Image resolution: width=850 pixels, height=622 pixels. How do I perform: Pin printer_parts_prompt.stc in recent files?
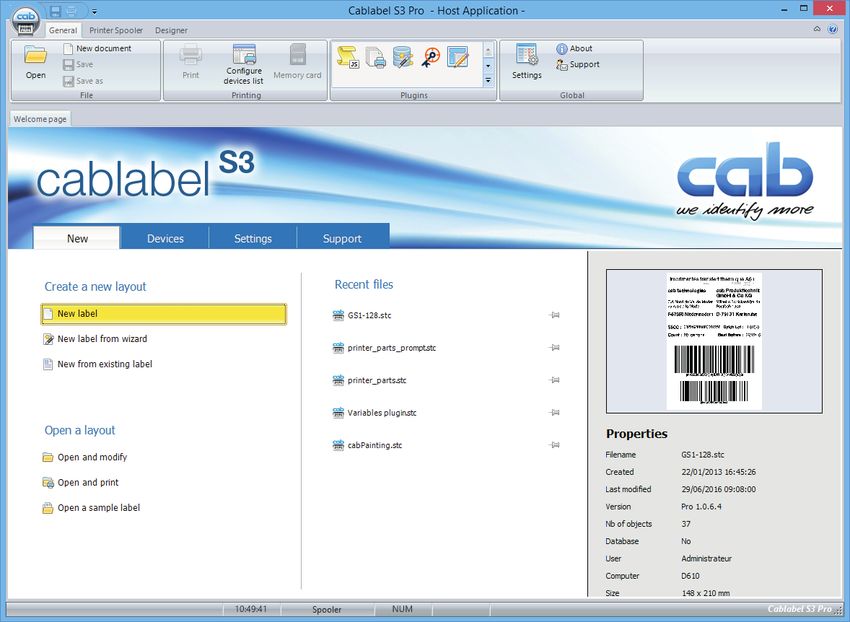tap(555, 348)
